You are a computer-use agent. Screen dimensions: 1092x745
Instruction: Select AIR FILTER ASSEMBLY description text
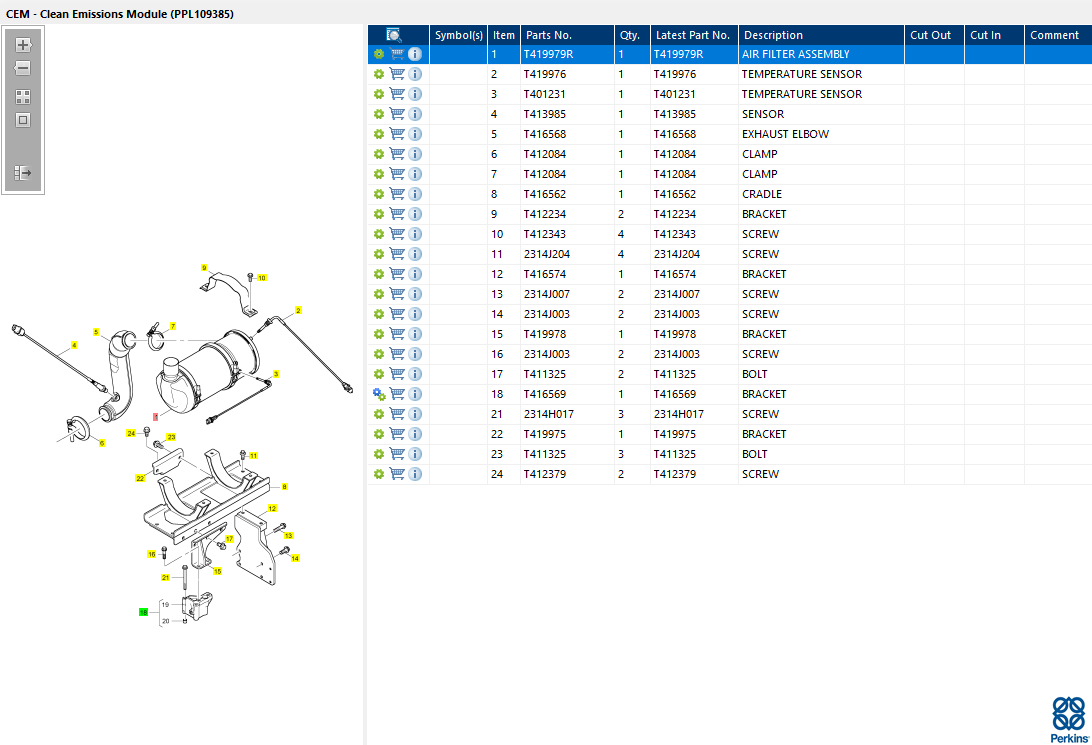[x=796, y=54]
